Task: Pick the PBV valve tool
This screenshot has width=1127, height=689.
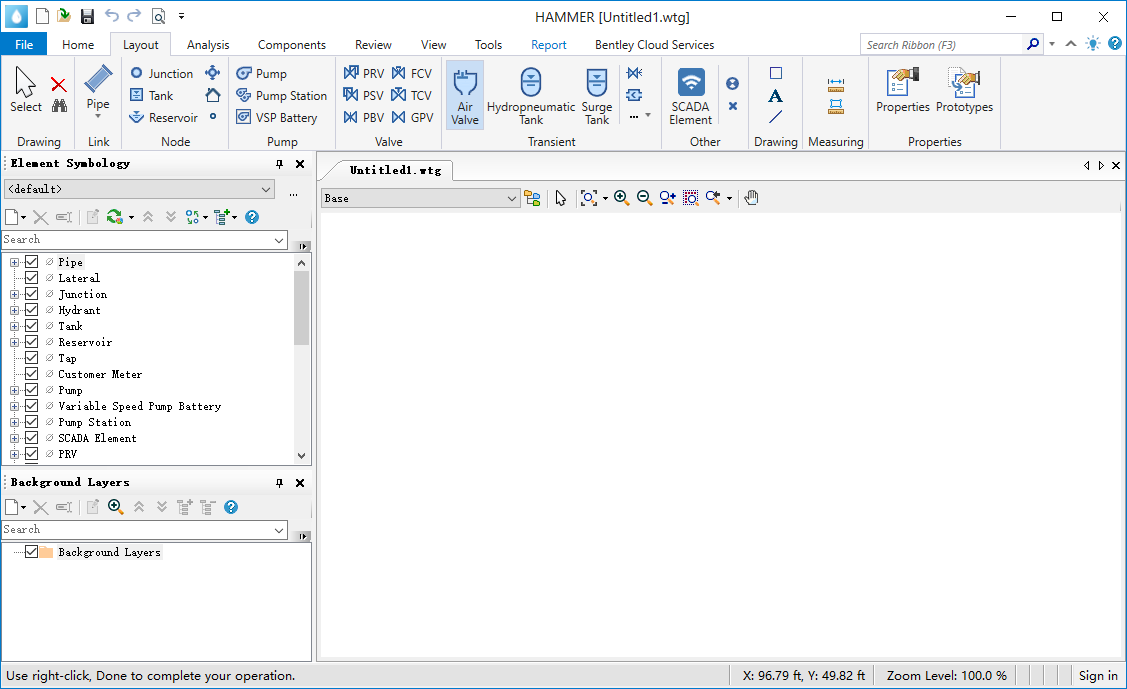Action: point(364,118)
